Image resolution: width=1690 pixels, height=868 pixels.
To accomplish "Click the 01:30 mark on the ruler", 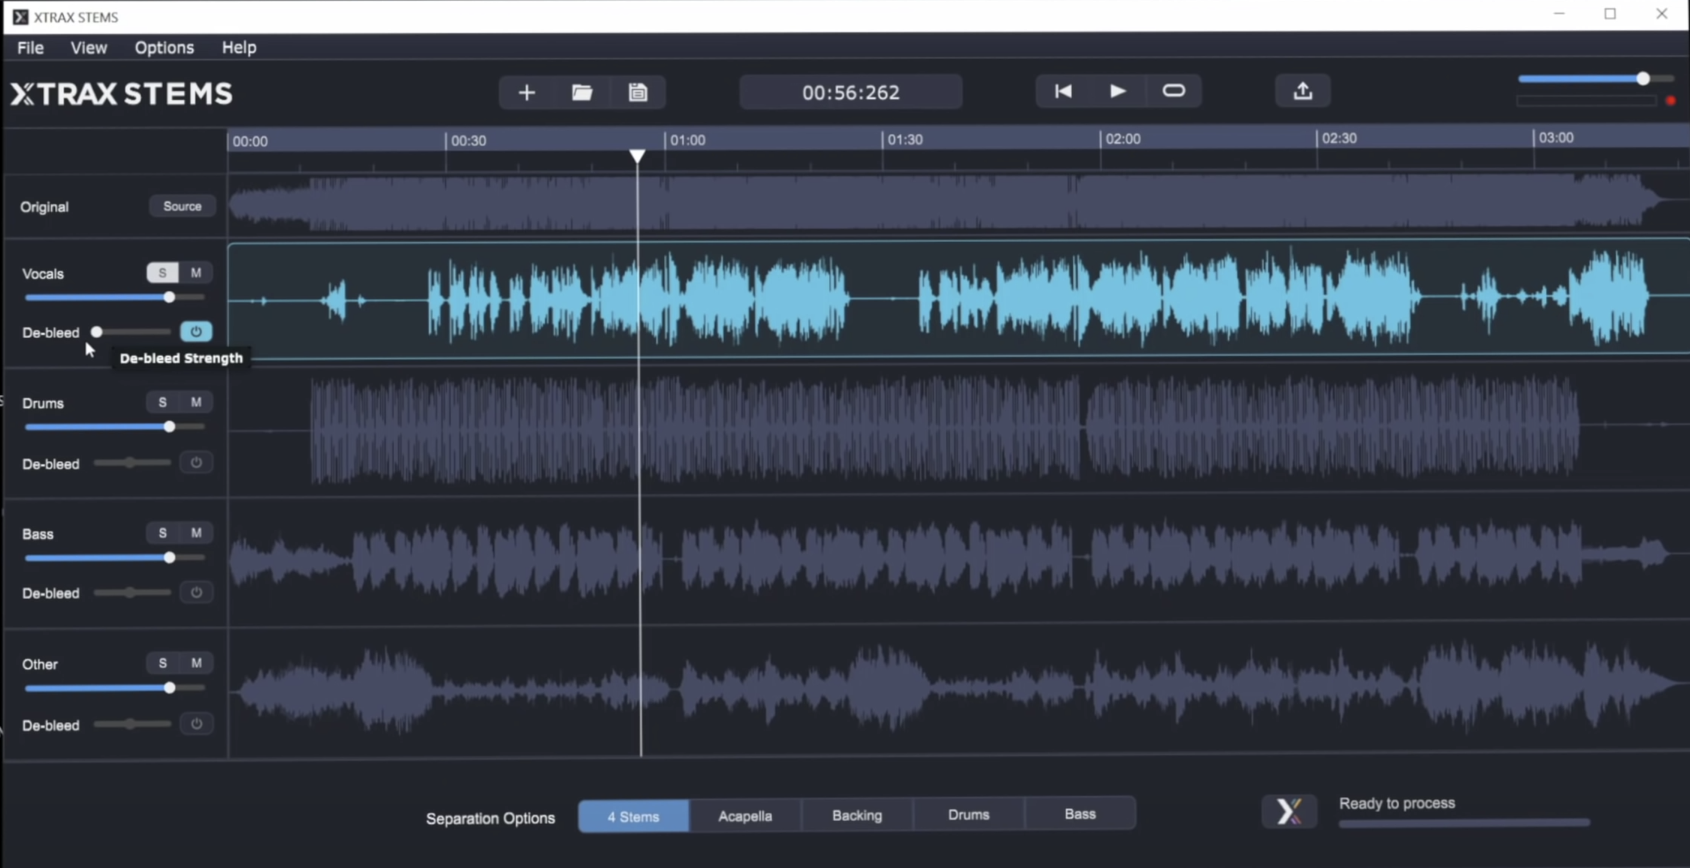I will point(905,139).
